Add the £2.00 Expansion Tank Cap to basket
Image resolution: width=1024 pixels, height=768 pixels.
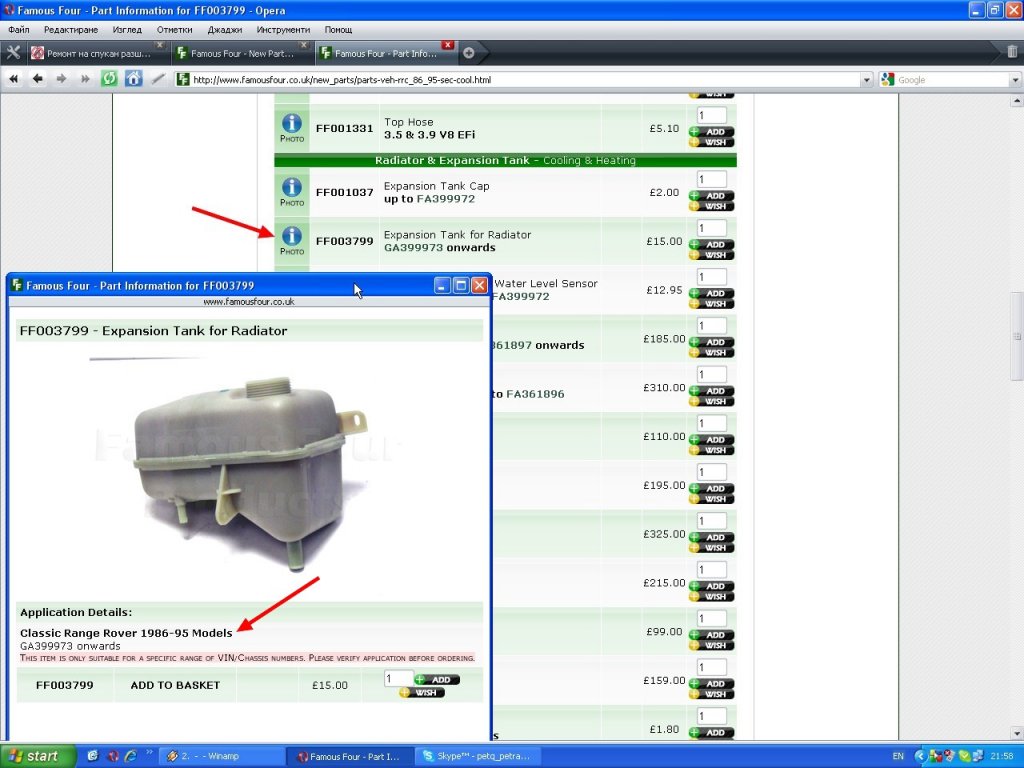tap(712, 196)
